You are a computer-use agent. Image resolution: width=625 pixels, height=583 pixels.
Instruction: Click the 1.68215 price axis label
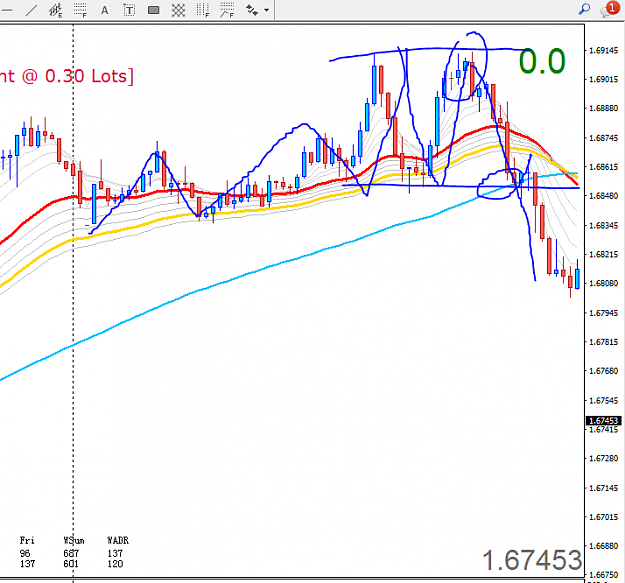click(603, 254)
